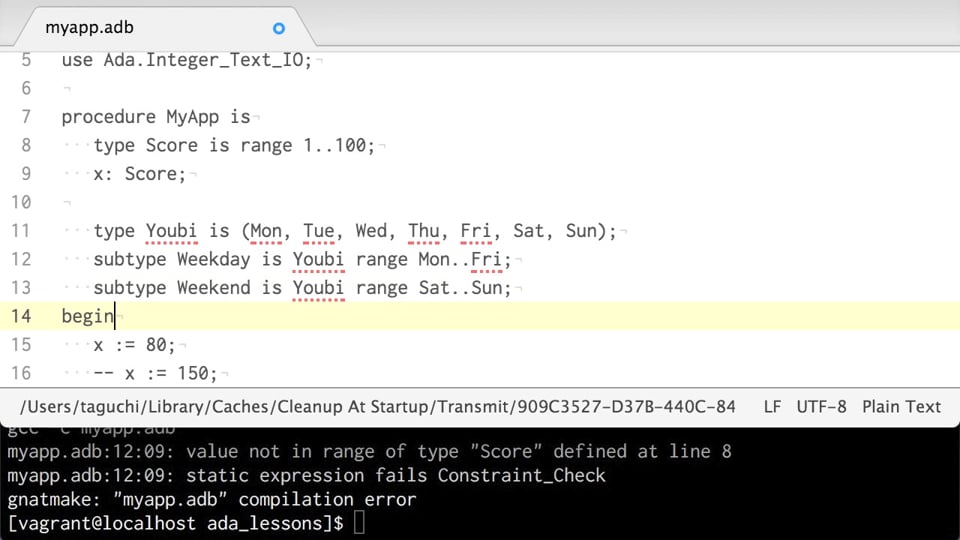
Task: Click the 'begin' keyword on line 14
Action: [88, 317]
